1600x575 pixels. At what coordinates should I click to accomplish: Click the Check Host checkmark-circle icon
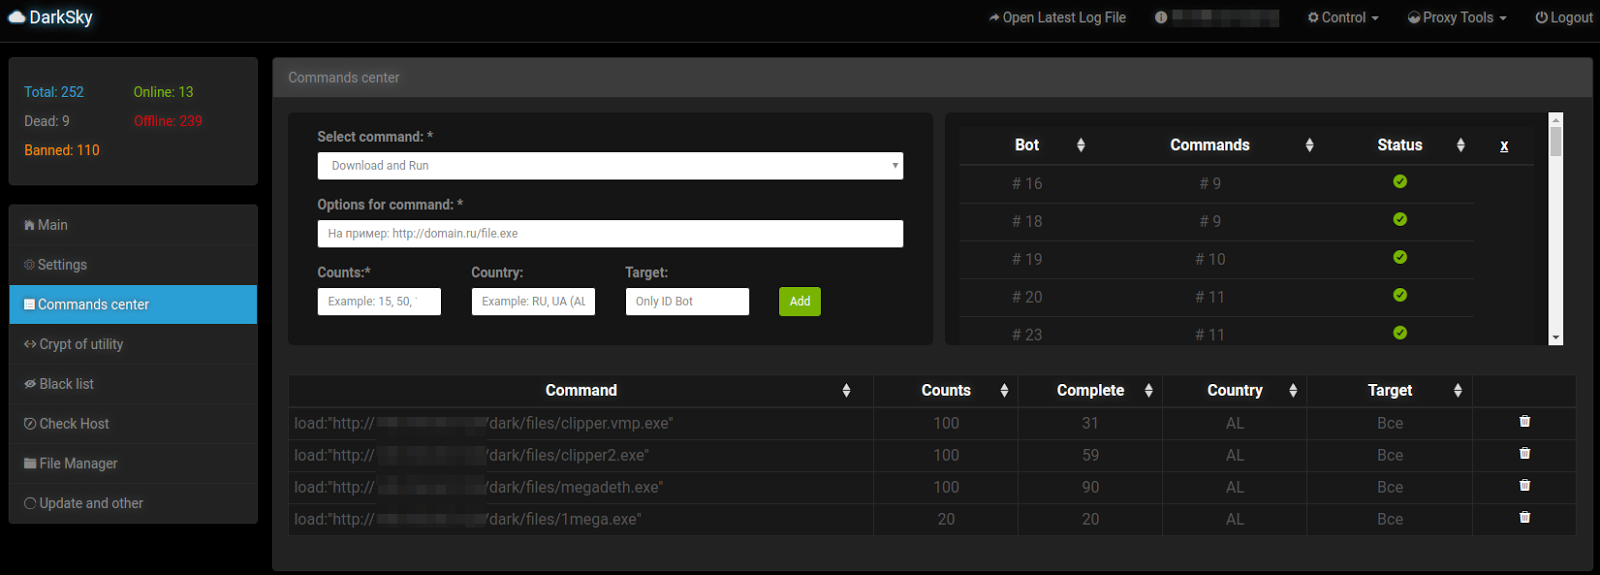30,424
